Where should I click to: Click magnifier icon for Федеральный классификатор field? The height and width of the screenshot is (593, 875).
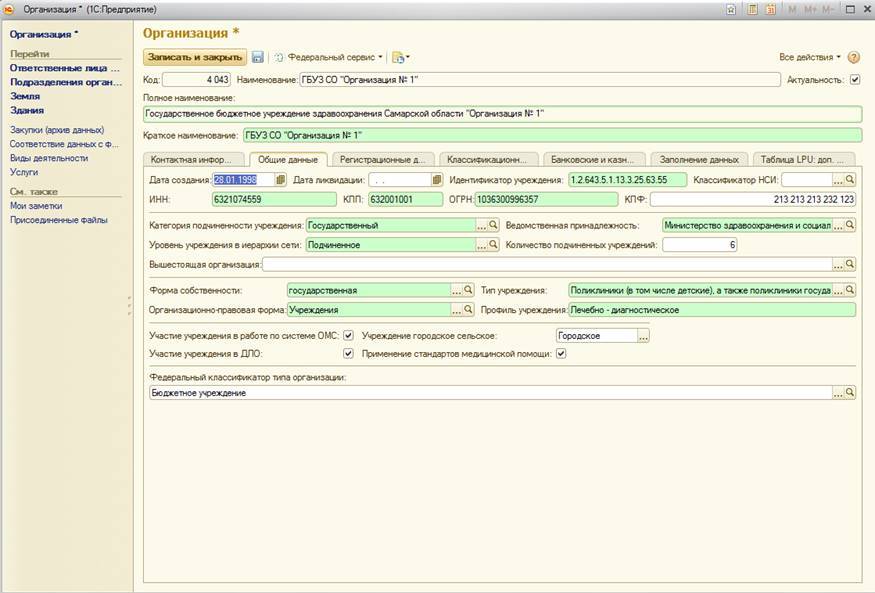point(850,393)
